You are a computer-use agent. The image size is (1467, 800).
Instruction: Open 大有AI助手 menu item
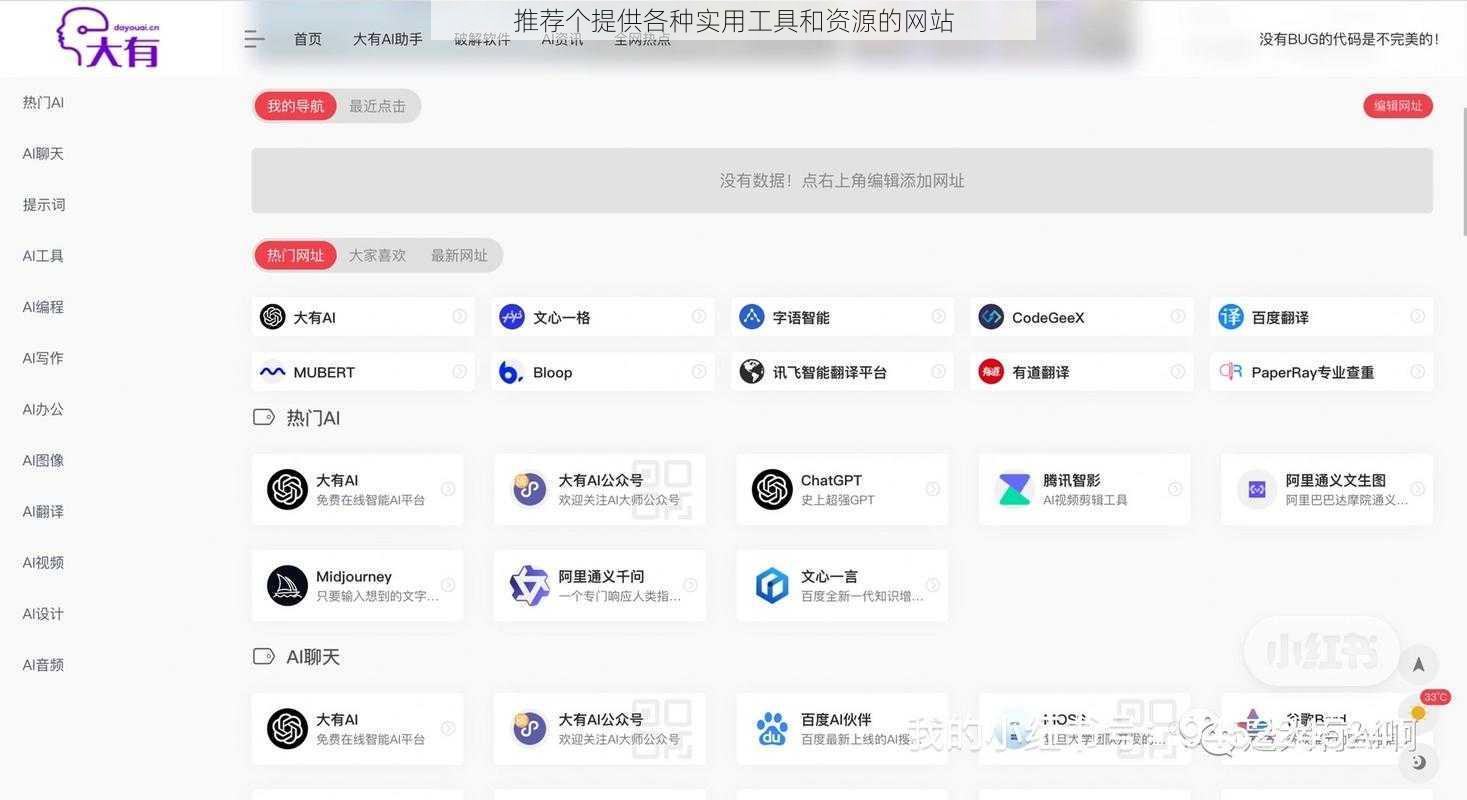point(387,39)
